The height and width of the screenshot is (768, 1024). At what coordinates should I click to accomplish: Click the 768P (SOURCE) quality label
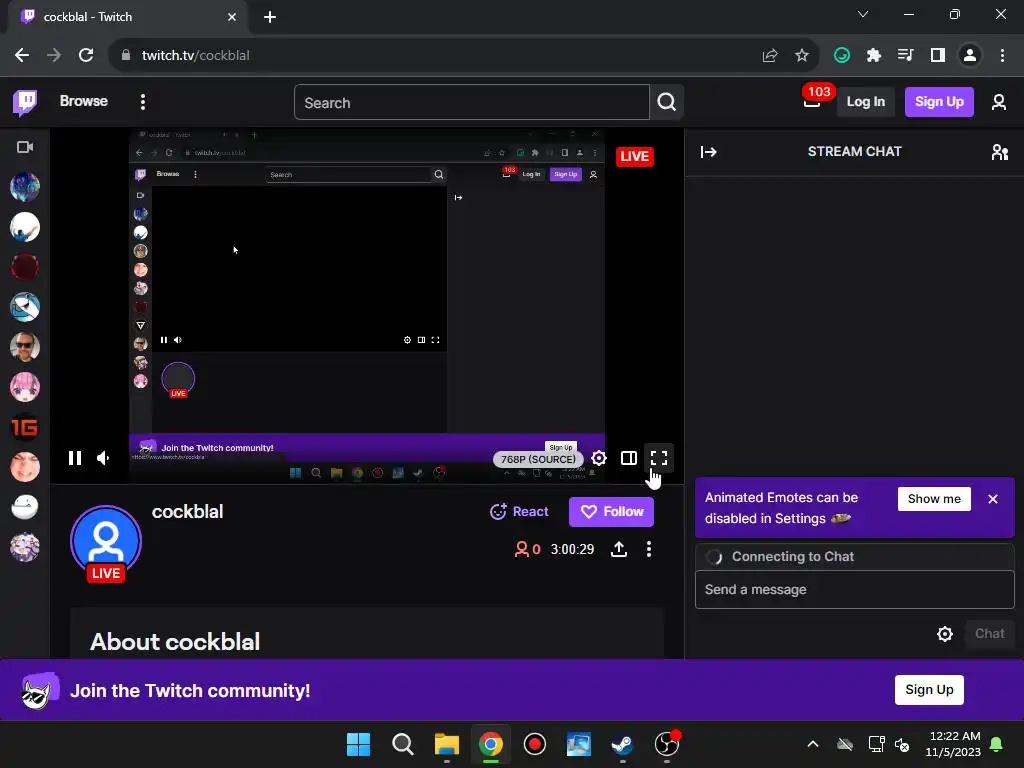[538, 459]
